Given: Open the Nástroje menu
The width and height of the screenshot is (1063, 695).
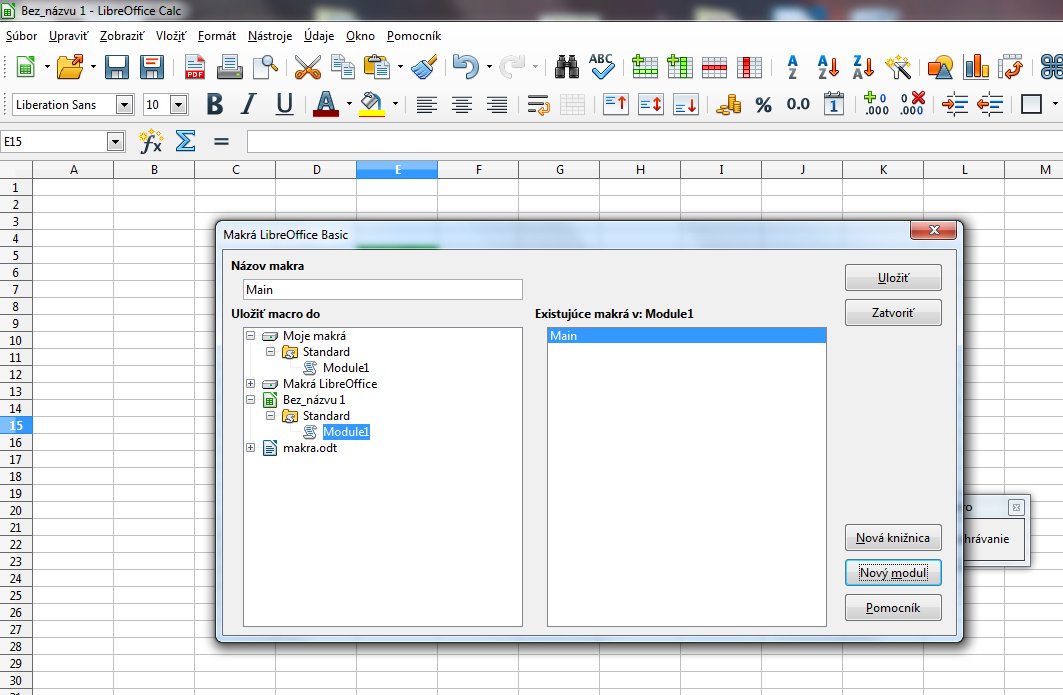Looking at the screenshot, I should [270, 36].
